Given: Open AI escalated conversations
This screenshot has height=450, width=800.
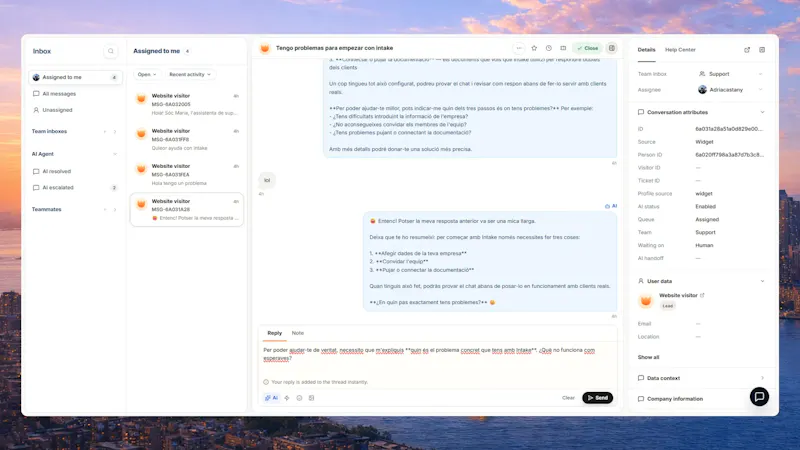Looking at the screenshot, I should tap(76, 188).
